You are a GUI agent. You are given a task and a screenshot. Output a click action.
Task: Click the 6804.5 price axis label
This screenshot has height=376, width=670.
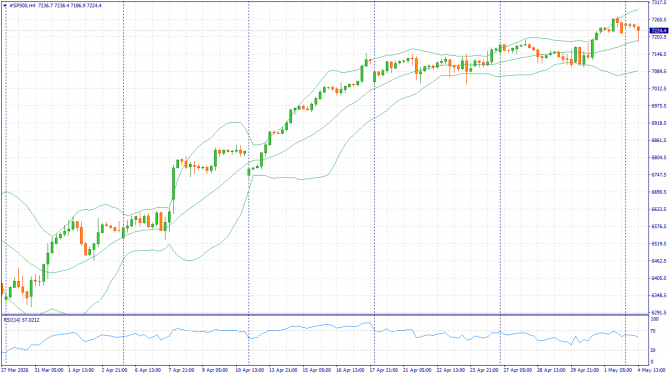659,158
